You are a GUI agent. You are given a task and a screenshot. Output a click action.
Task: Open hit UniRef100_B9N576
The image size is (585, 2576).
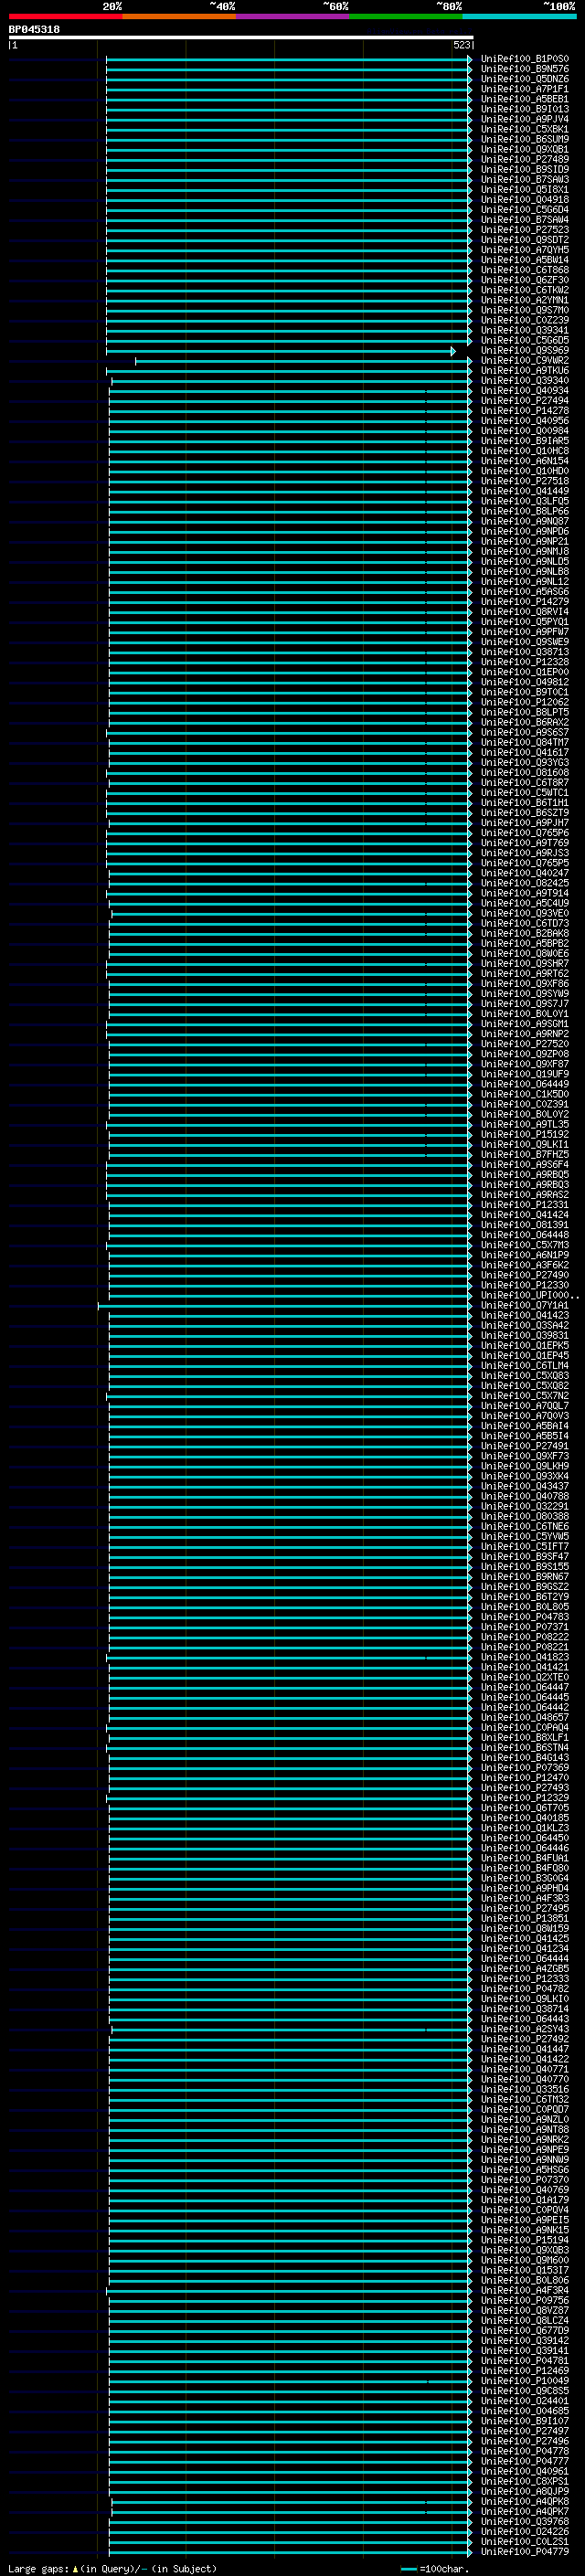[525, 69]
